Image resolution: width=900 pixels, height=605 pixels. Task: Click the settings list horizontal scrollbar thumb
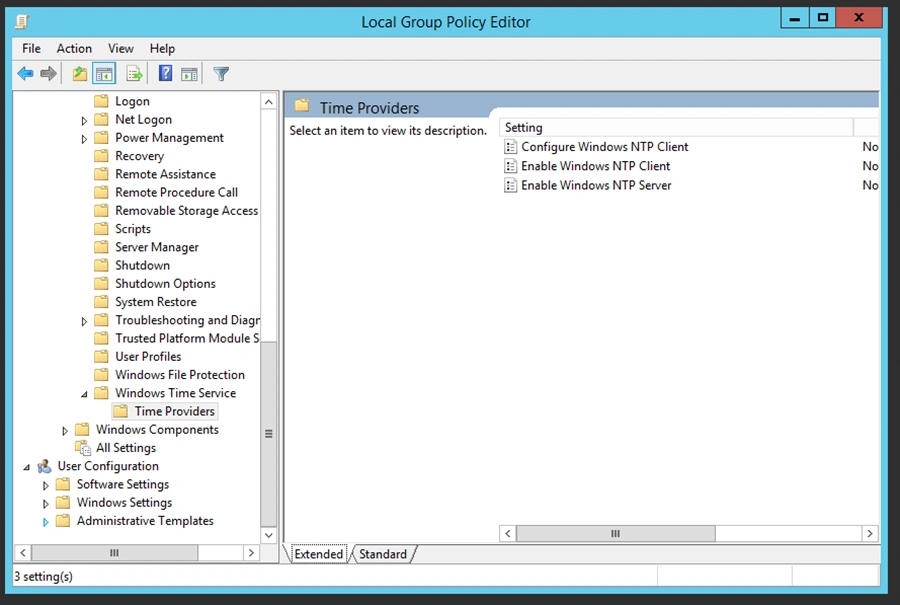click(x=615, y=533)
